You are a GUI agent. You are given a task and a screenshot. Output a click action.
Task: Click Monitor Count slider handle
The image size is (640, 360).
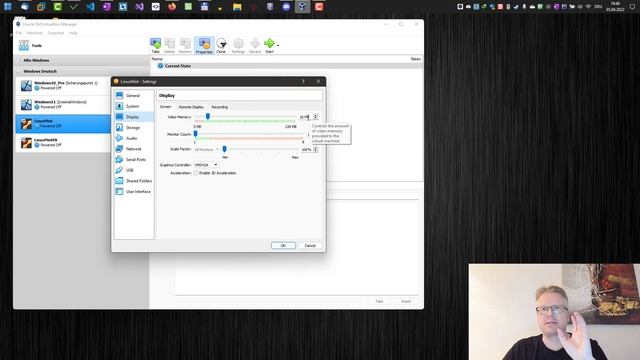[x=196, y=134]
